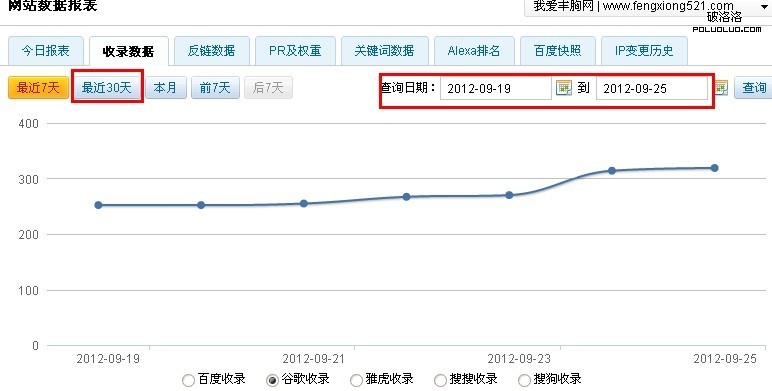Click the 最近30天 button

[x=107, y=88]
